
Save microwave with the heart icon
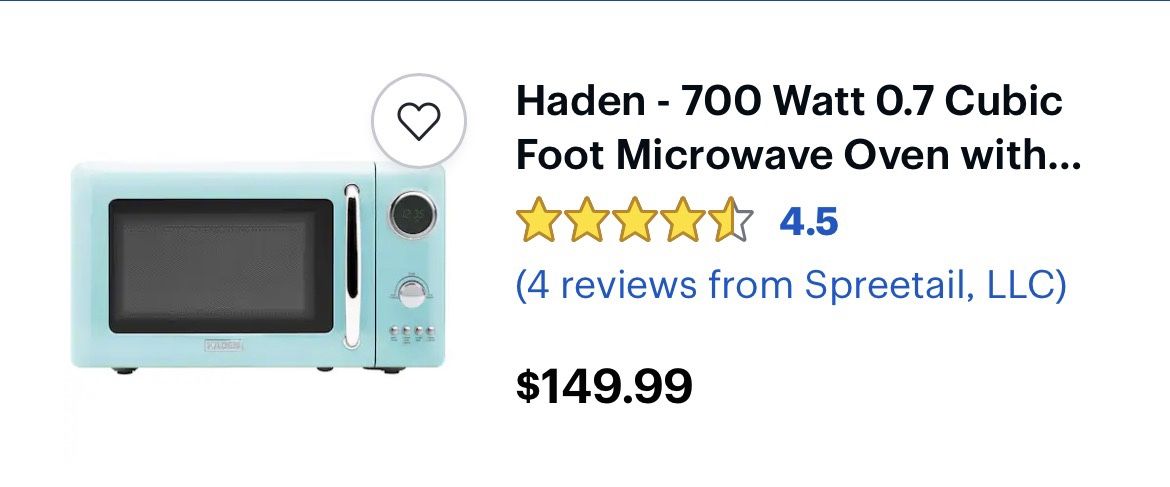[419, 120]
